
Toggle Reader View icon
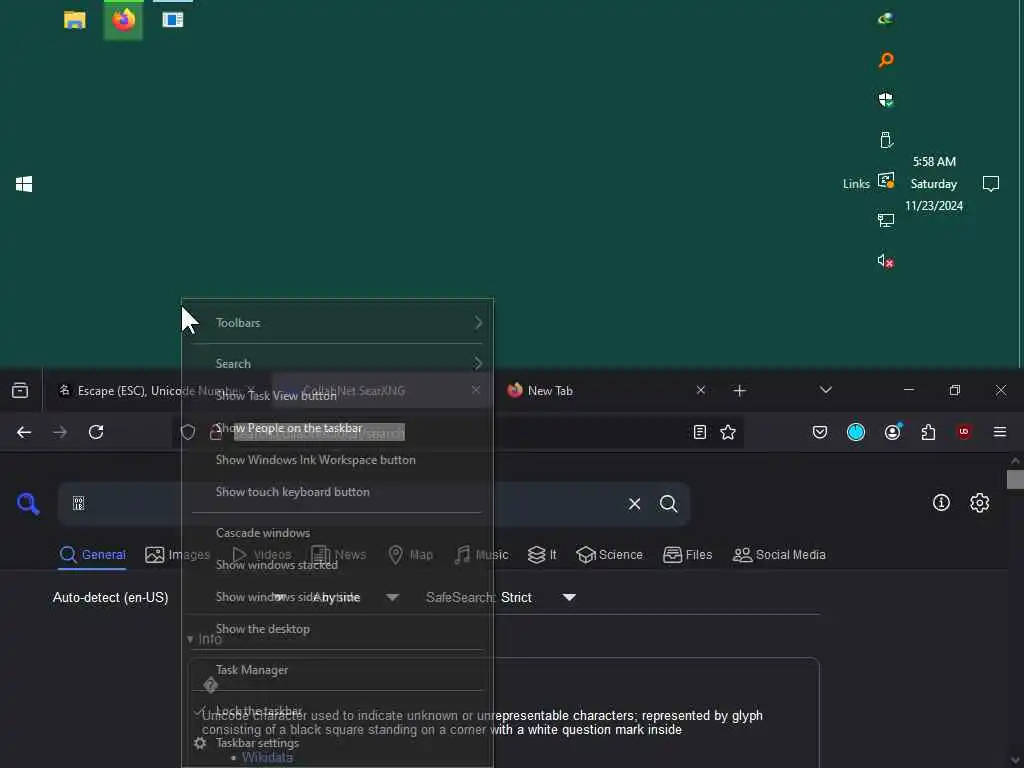point(699,432)
